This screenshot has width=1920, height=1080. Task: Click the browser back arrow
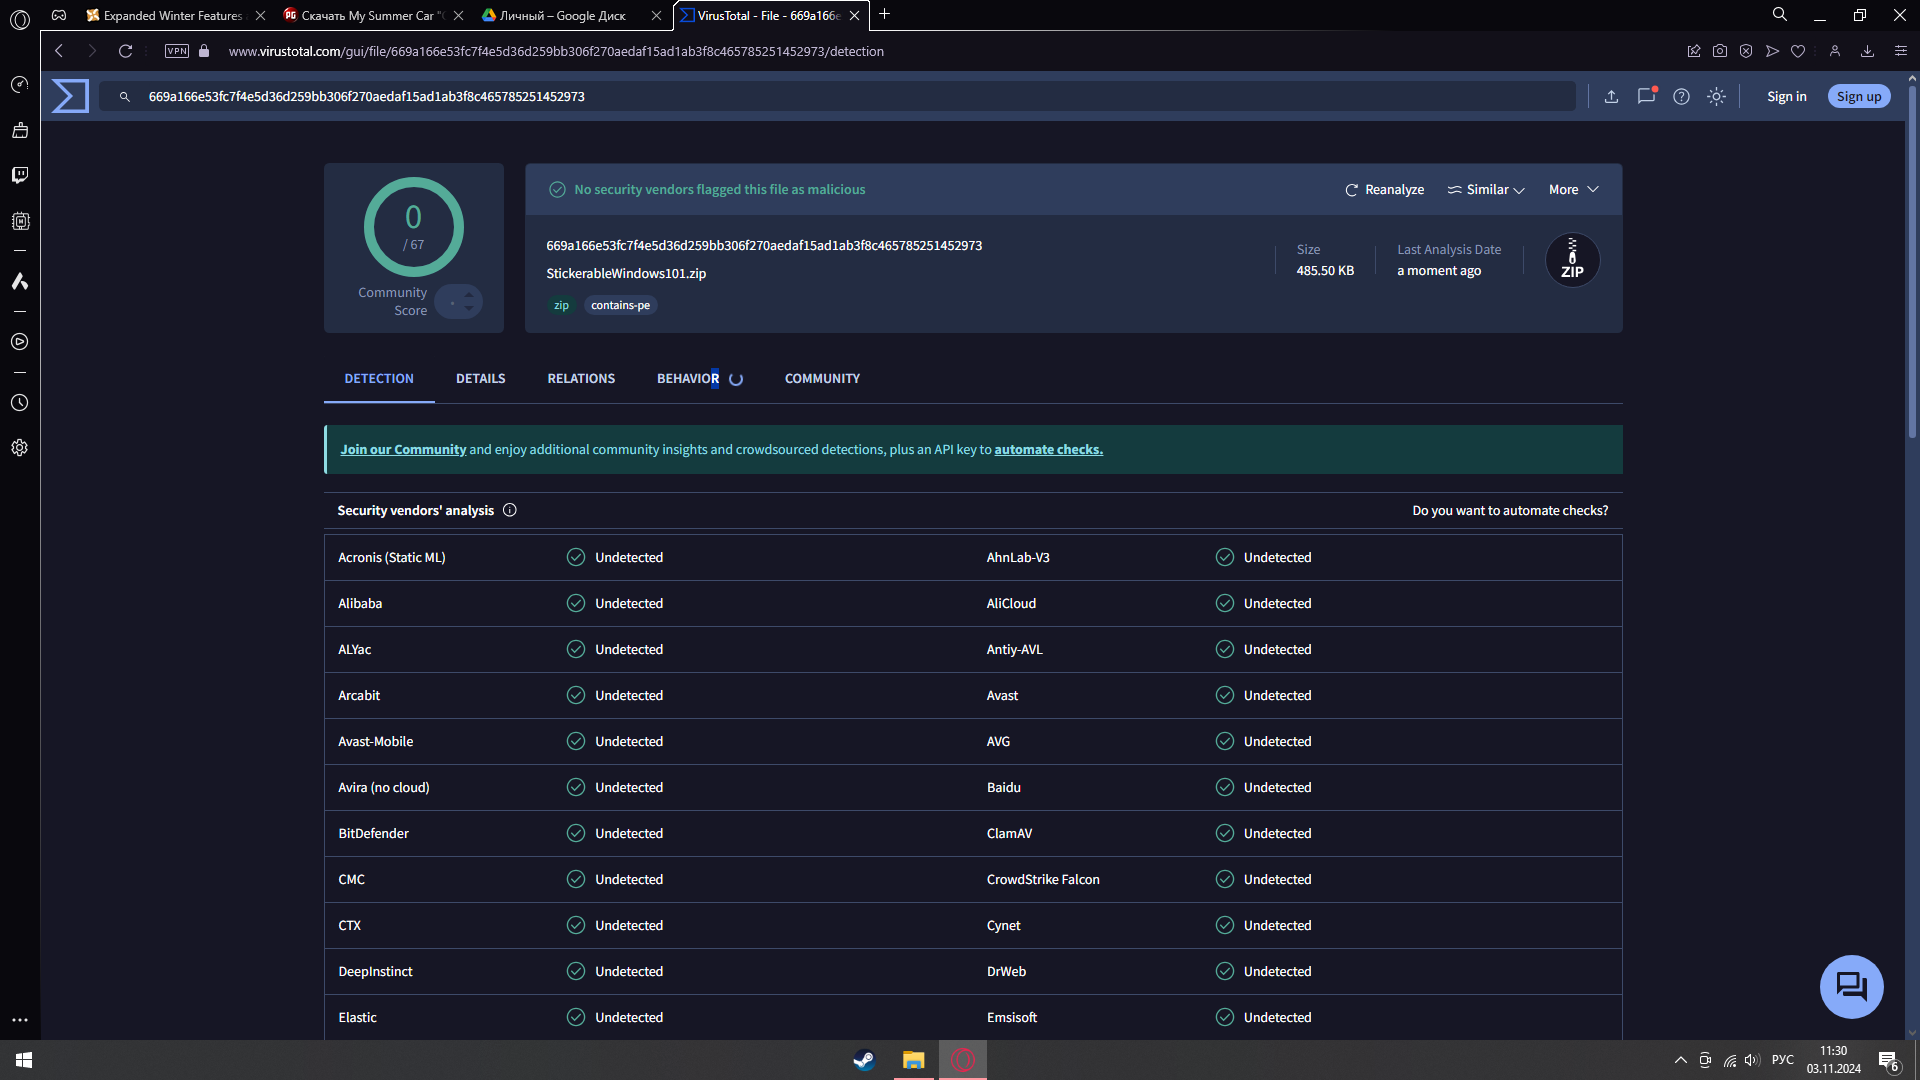(59, 51)
